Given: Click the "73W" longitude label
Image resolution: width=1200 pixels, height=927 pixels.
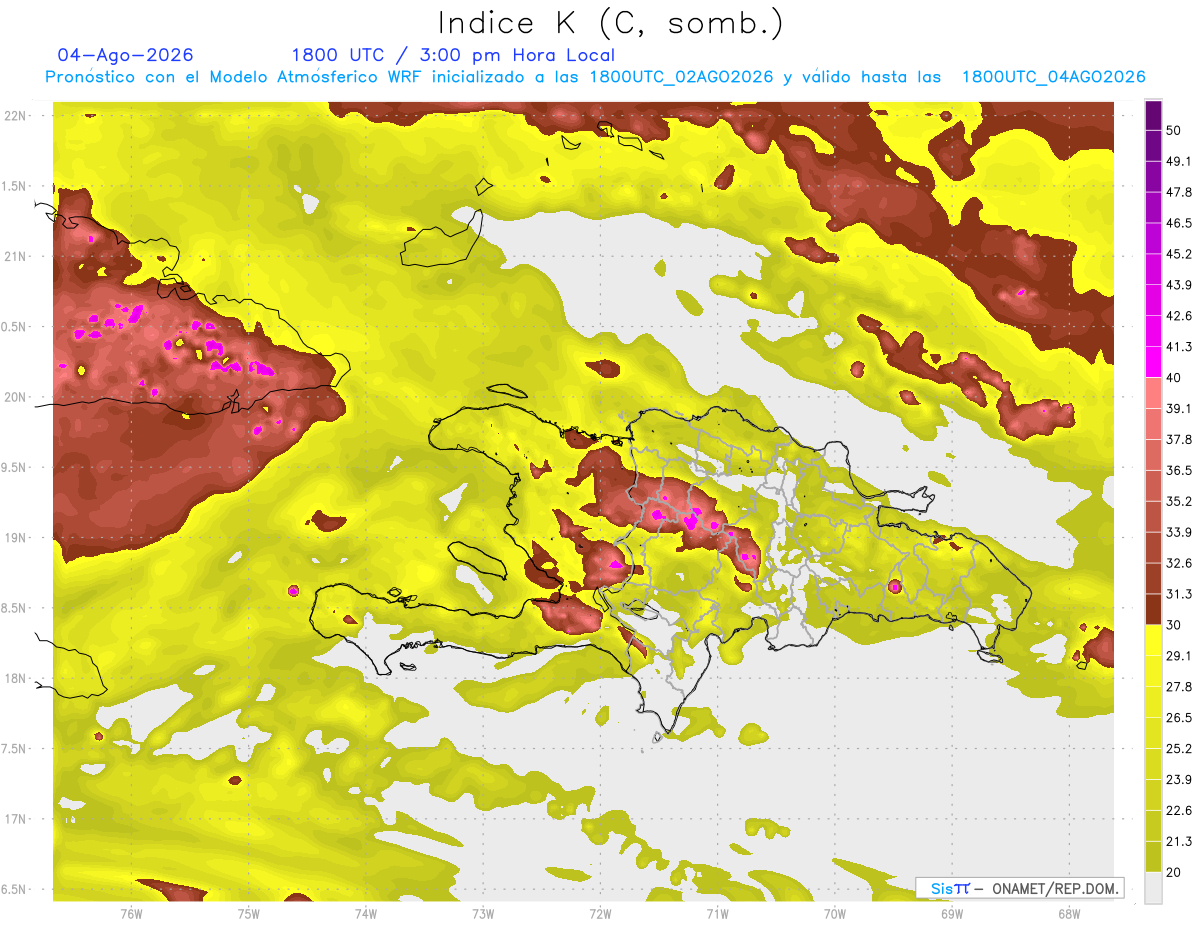Looking at the screenshot, I should (x=483, y=914).
